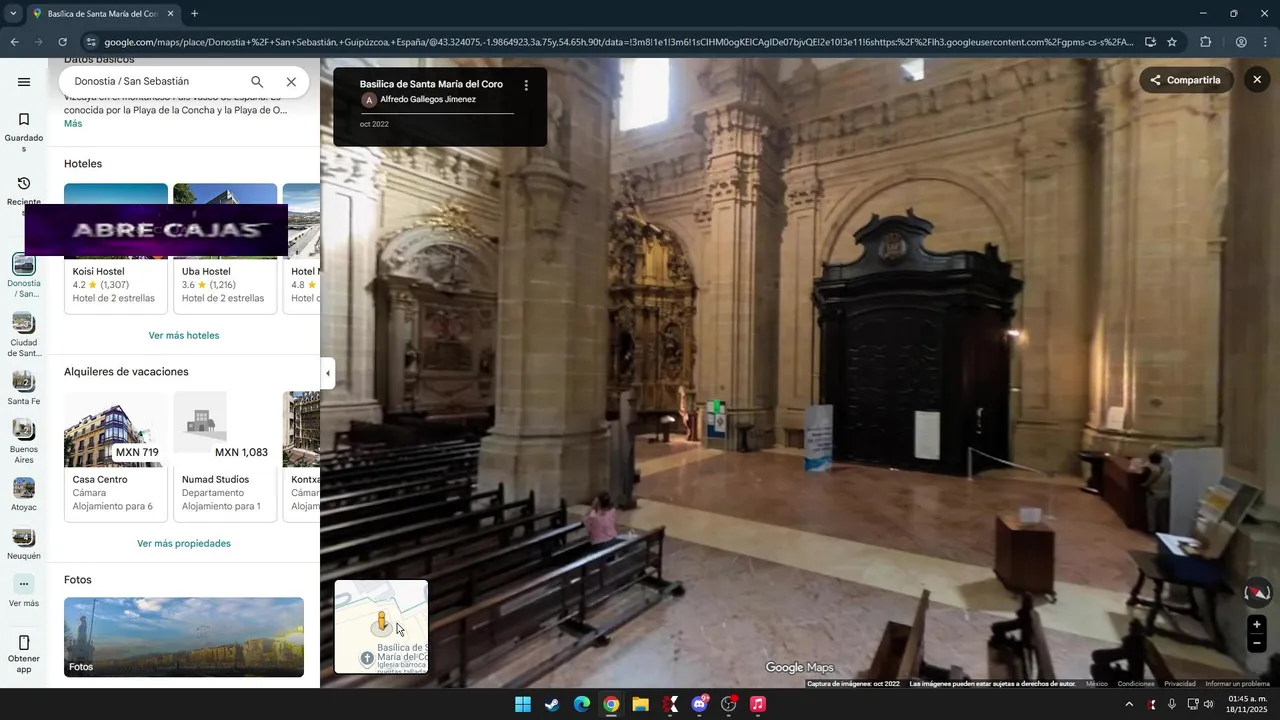Bookmark this page with the star icon
Screen dimensions: 1280x720
point(1172,42)
